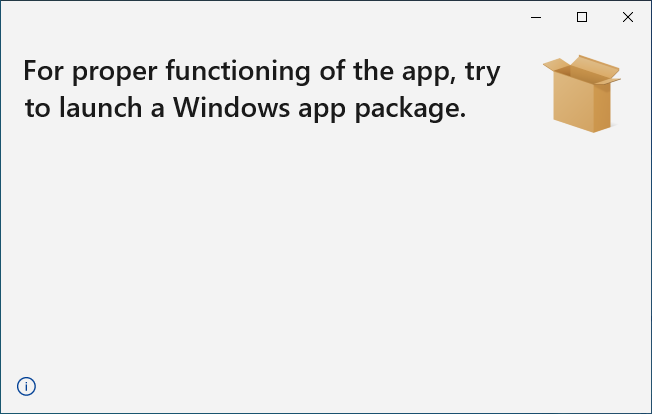Image resolution: width=652 pixels, height=414 pixels.
Task: Show app installer details via info icon
Action: (26, 387)
